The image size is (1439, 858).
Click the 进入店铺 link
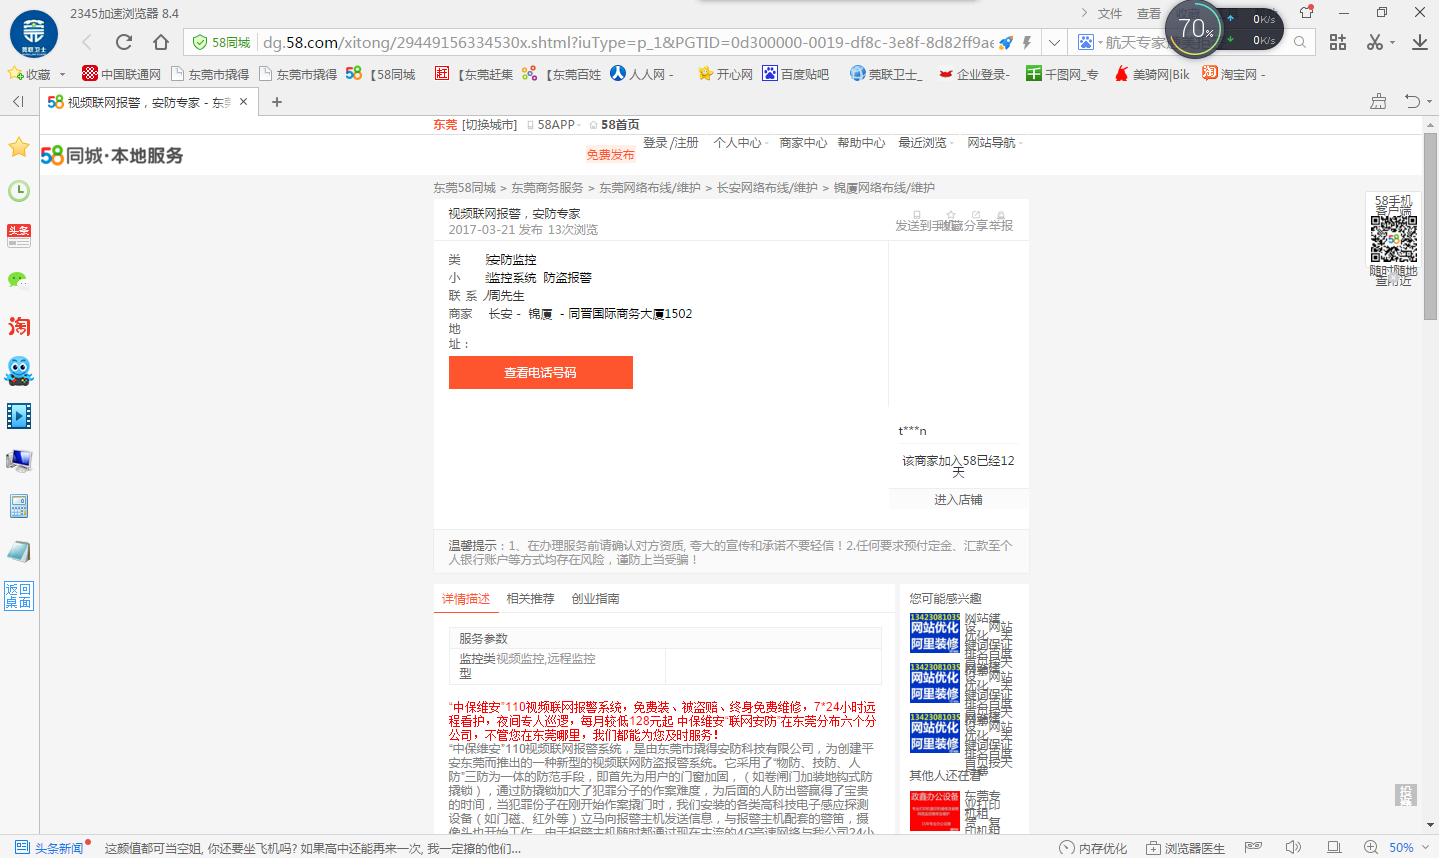pos(958,500)
